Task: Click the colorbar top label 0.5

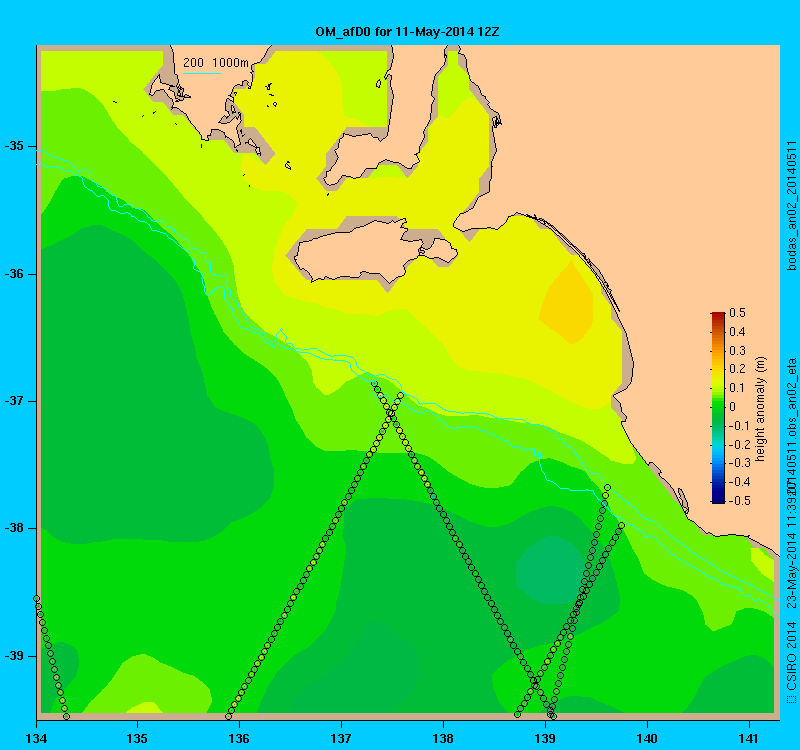Action: pyautogui.click(x=738, y=313)
